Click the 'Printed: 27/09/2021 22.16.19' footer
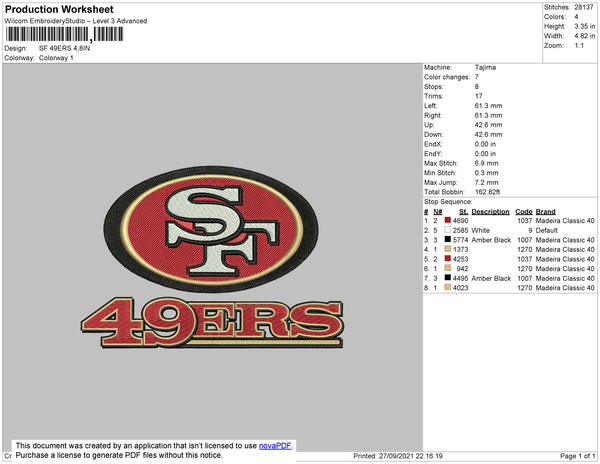Image resolution: width=600 pixels, height=464 pixels. [398, 456]
